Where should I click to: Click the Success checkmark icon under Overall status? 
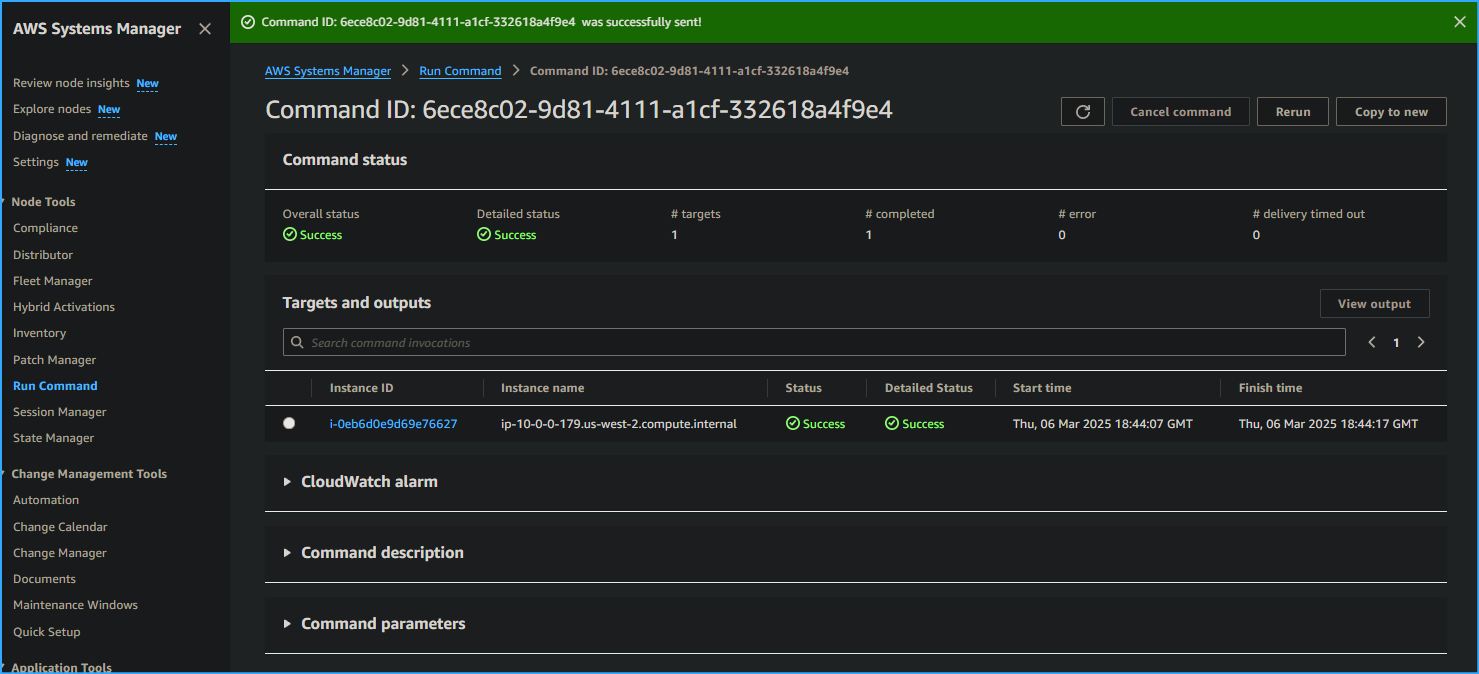(291, 234)
